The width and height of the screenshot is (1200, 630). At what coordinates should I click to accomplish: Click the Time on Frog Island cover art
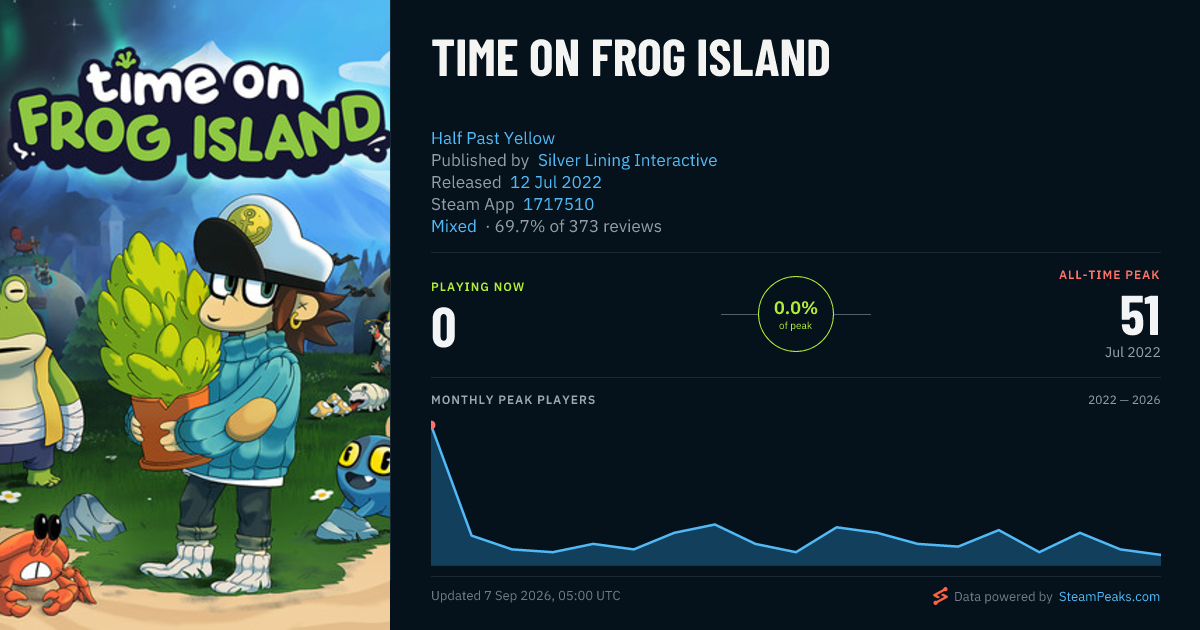point(195,315)
